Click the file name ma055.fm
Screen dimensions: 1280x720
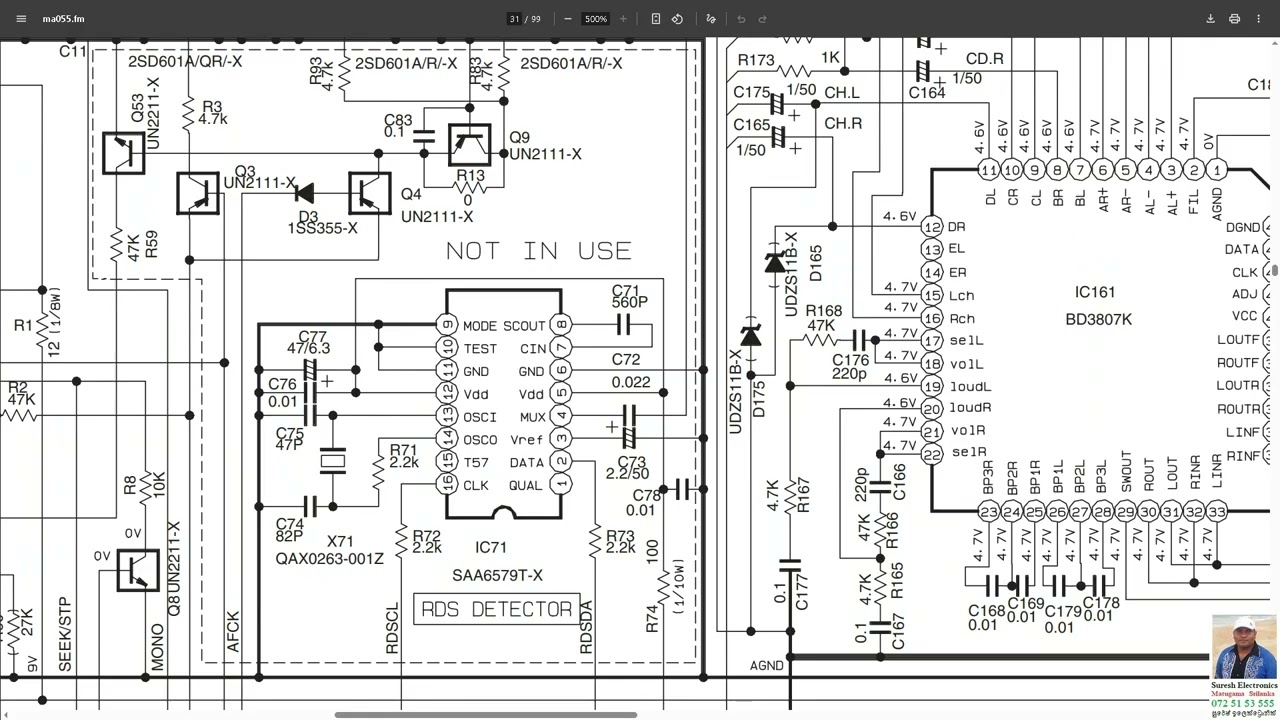pyautogui.click(x=63, y=19)
